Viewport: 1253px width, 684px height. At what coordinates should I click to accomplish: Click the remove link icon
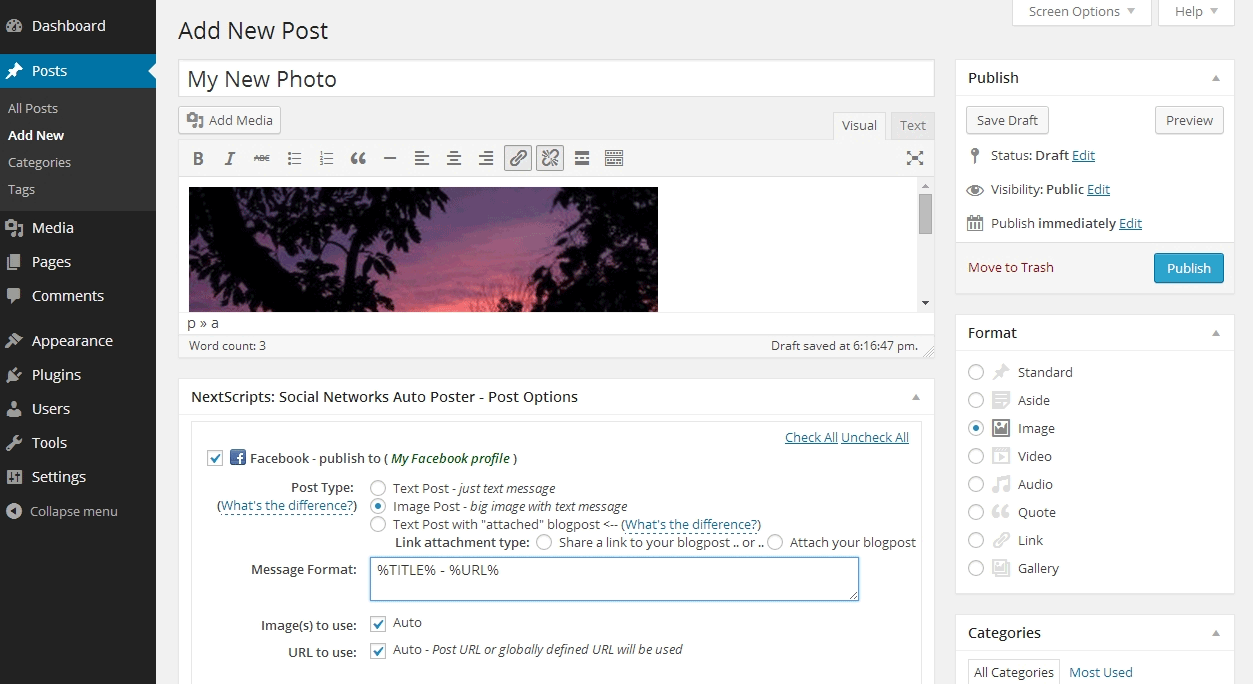[550, 158]
